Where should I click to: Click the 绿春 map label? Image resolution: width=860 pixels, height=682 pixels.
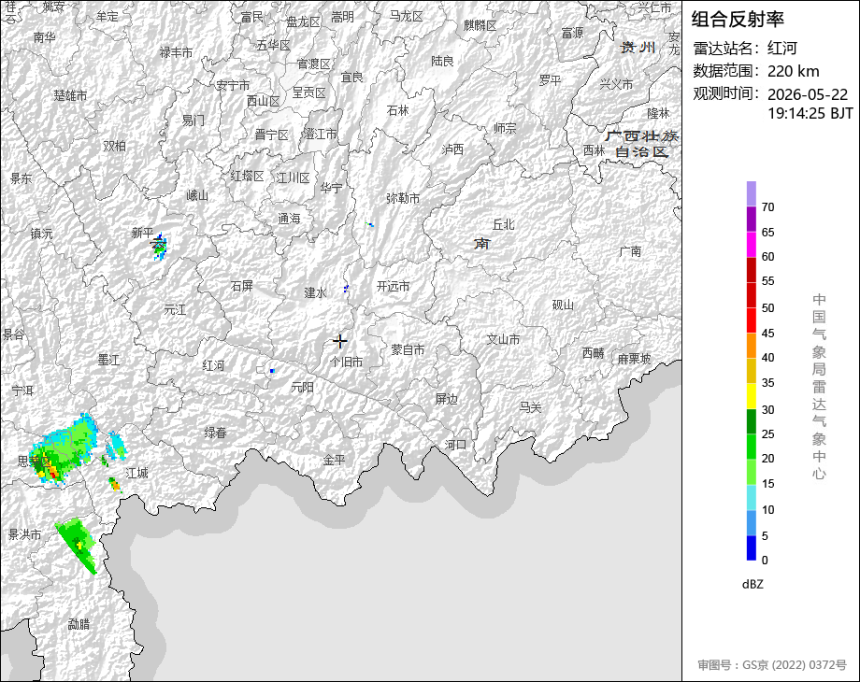[216, 433]
